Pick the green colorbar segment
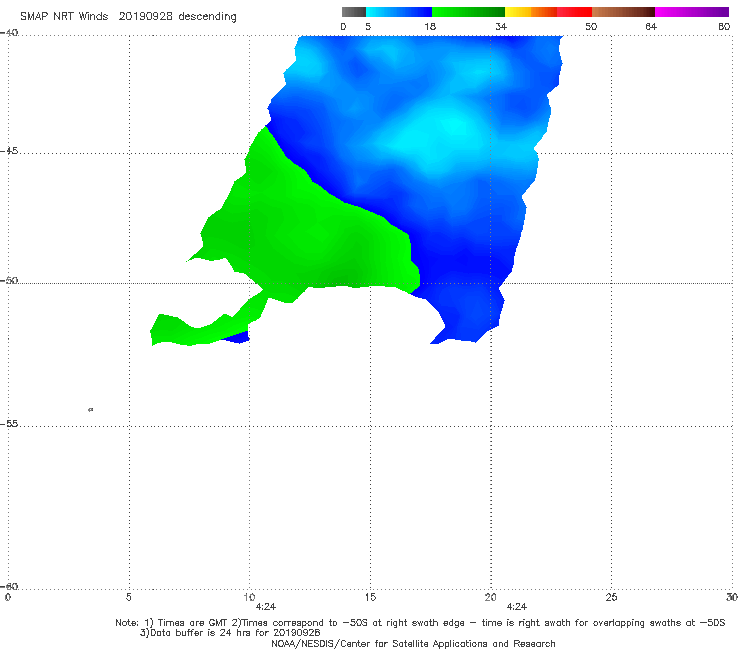This screenshot has height=650, width=740. 468,12
